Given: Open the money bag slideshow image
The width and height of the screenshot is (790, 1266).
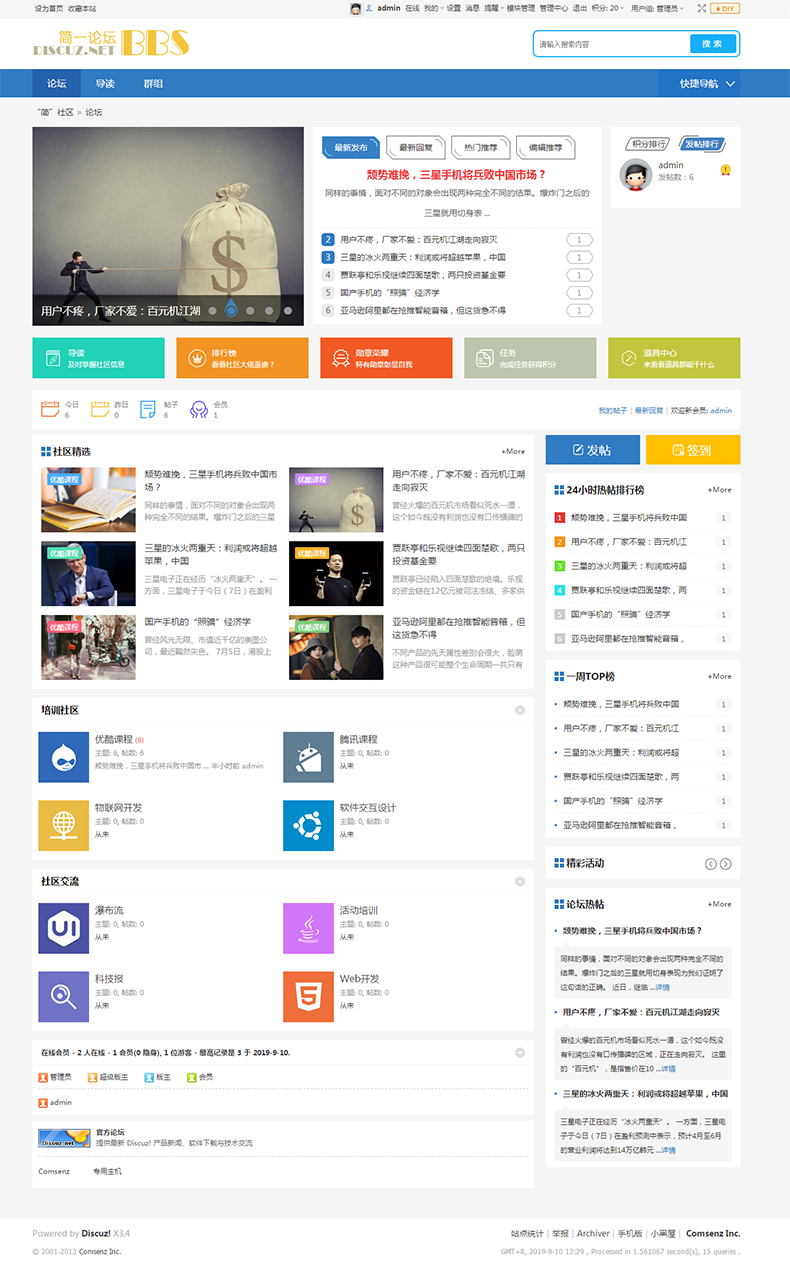Looking at the screenshot, I should [168, 225].
